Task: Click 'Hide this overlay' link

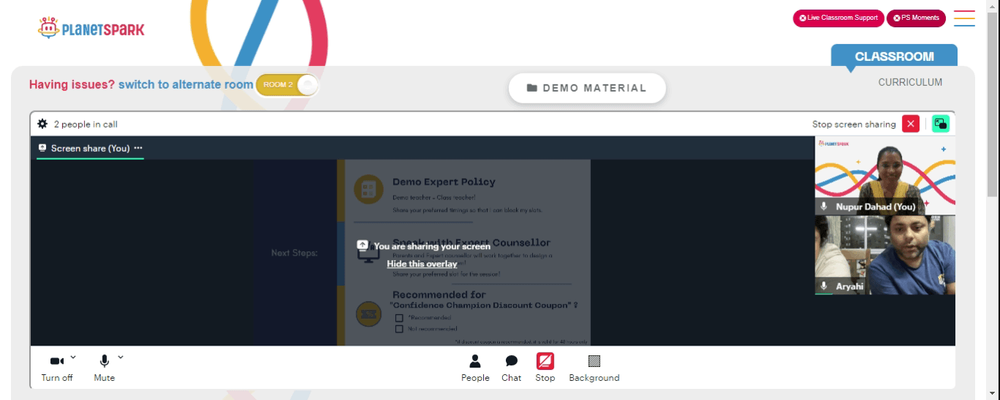Action: (422, 263)
